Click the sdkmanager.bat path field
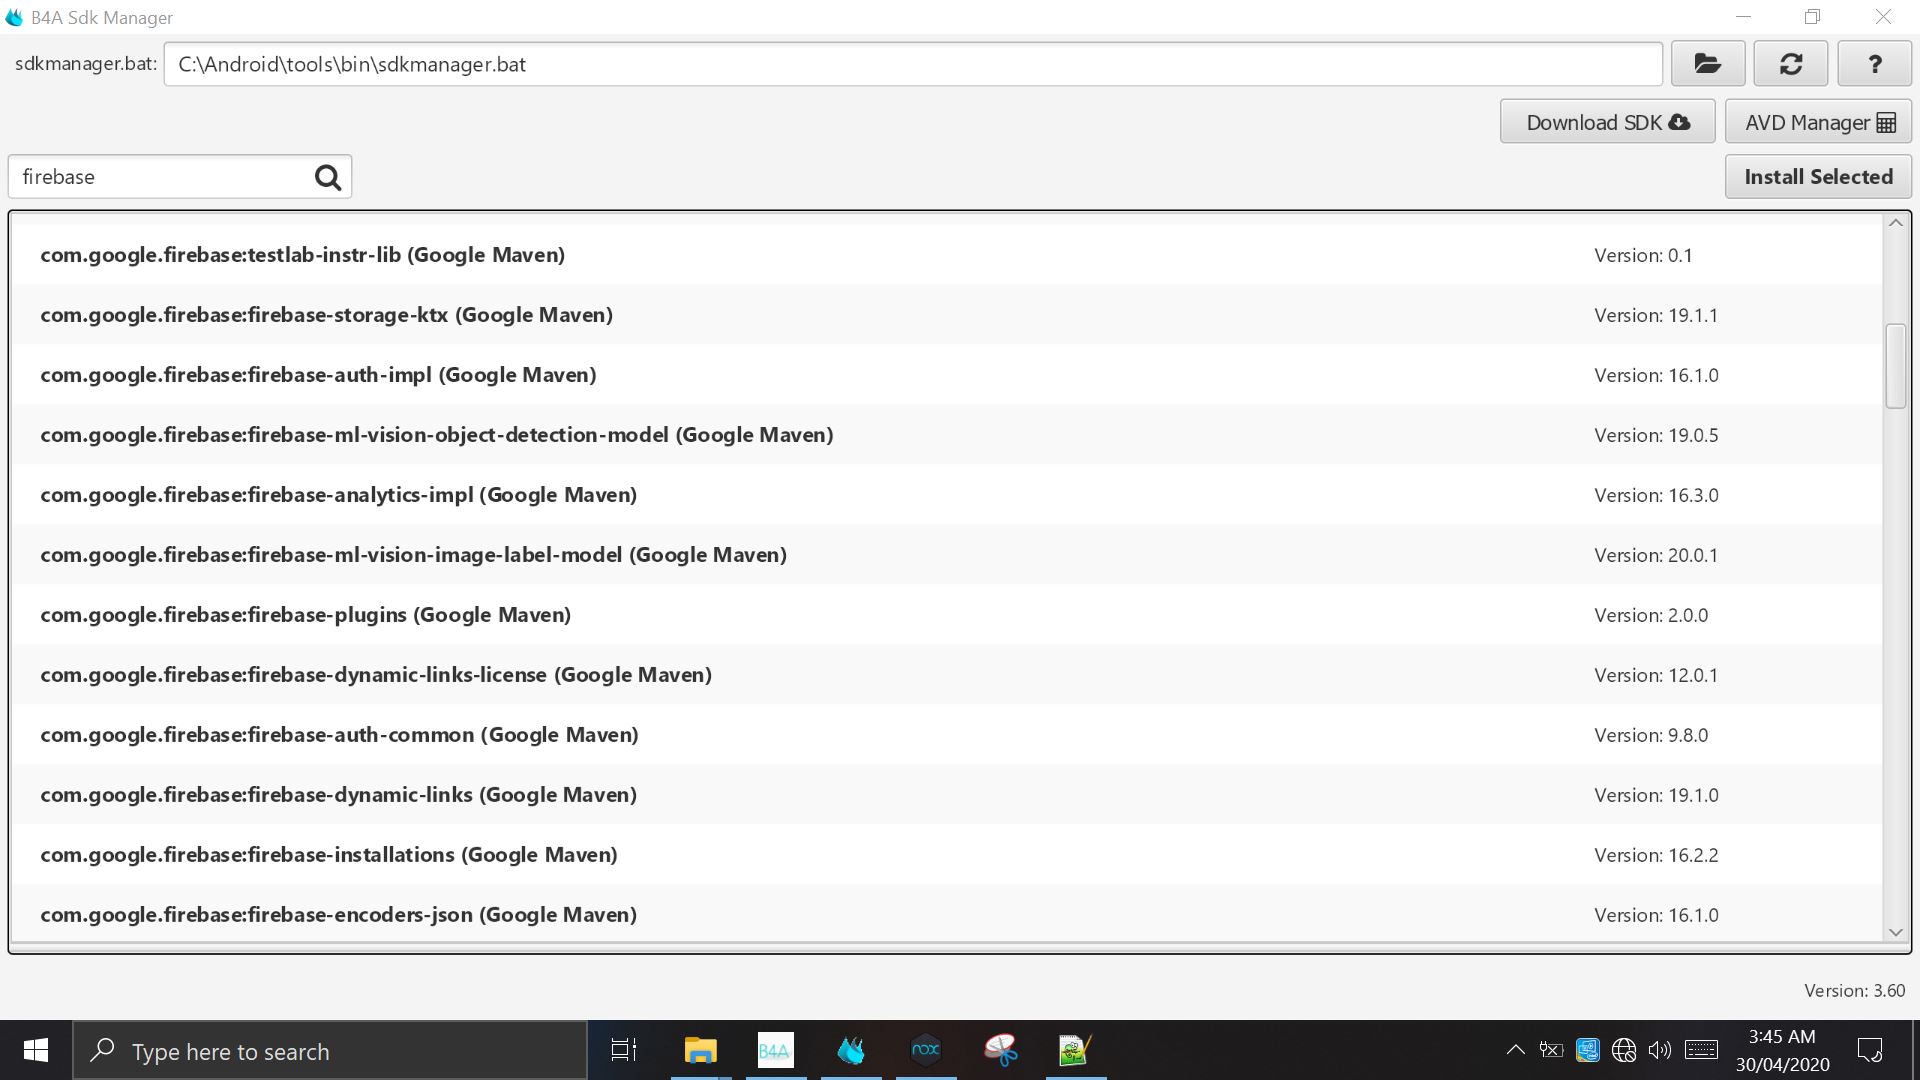1920x1080 pixels. (913, 64)
